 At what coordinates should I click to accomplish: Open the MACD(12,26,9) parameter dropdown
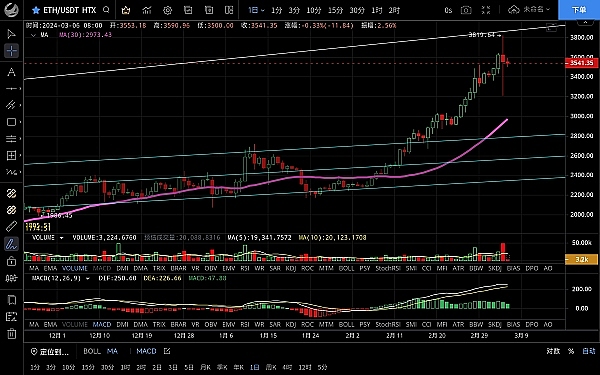[x=88, y=278]
